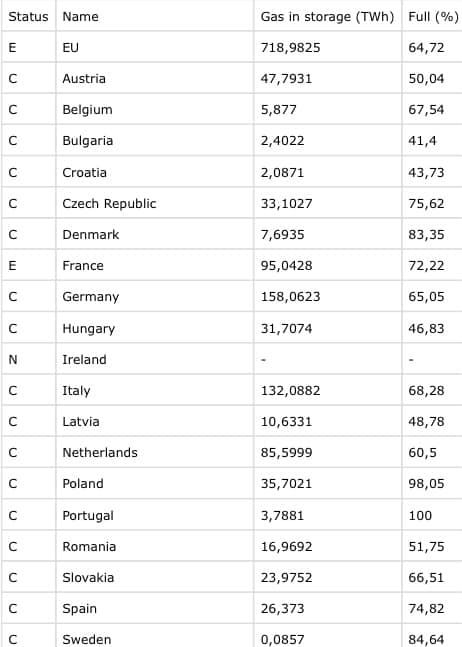The height and width of the screenshot is (647, 462).
Task: Click Denmark's full percentage 83,35
Action: pyautogui.click(x=426, y=234)
